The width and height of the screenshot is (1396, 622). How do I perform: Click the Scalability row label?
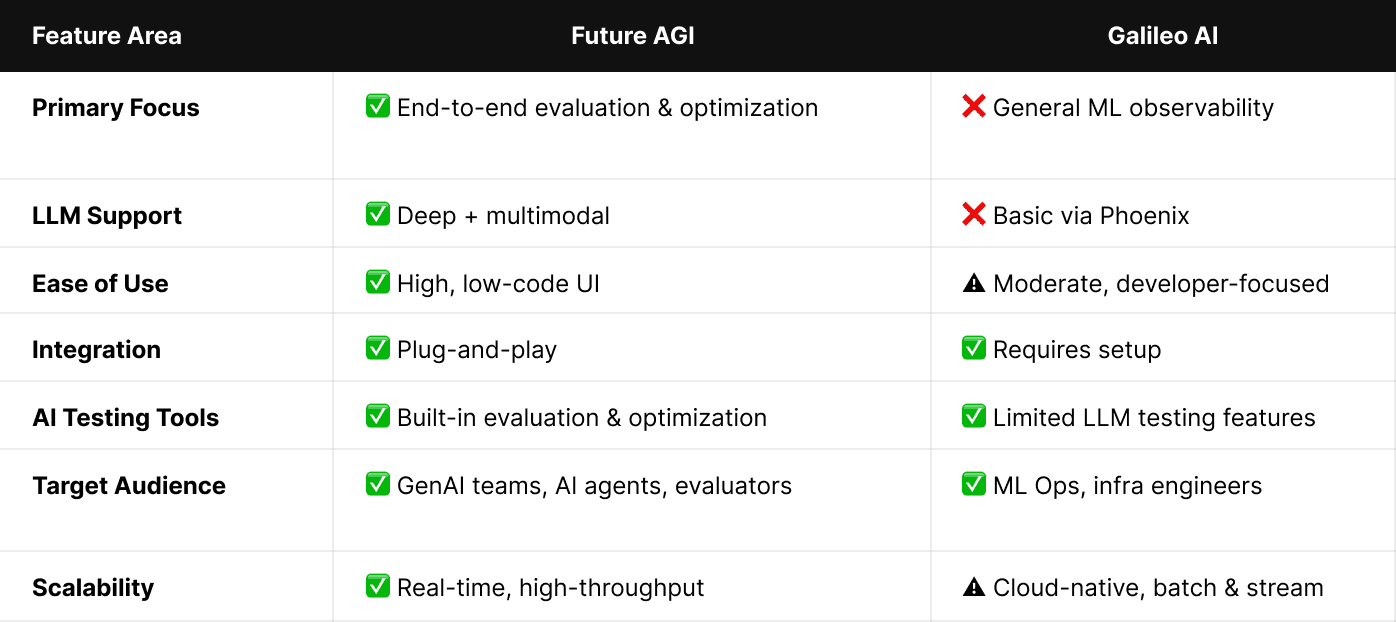click(93, 588)
